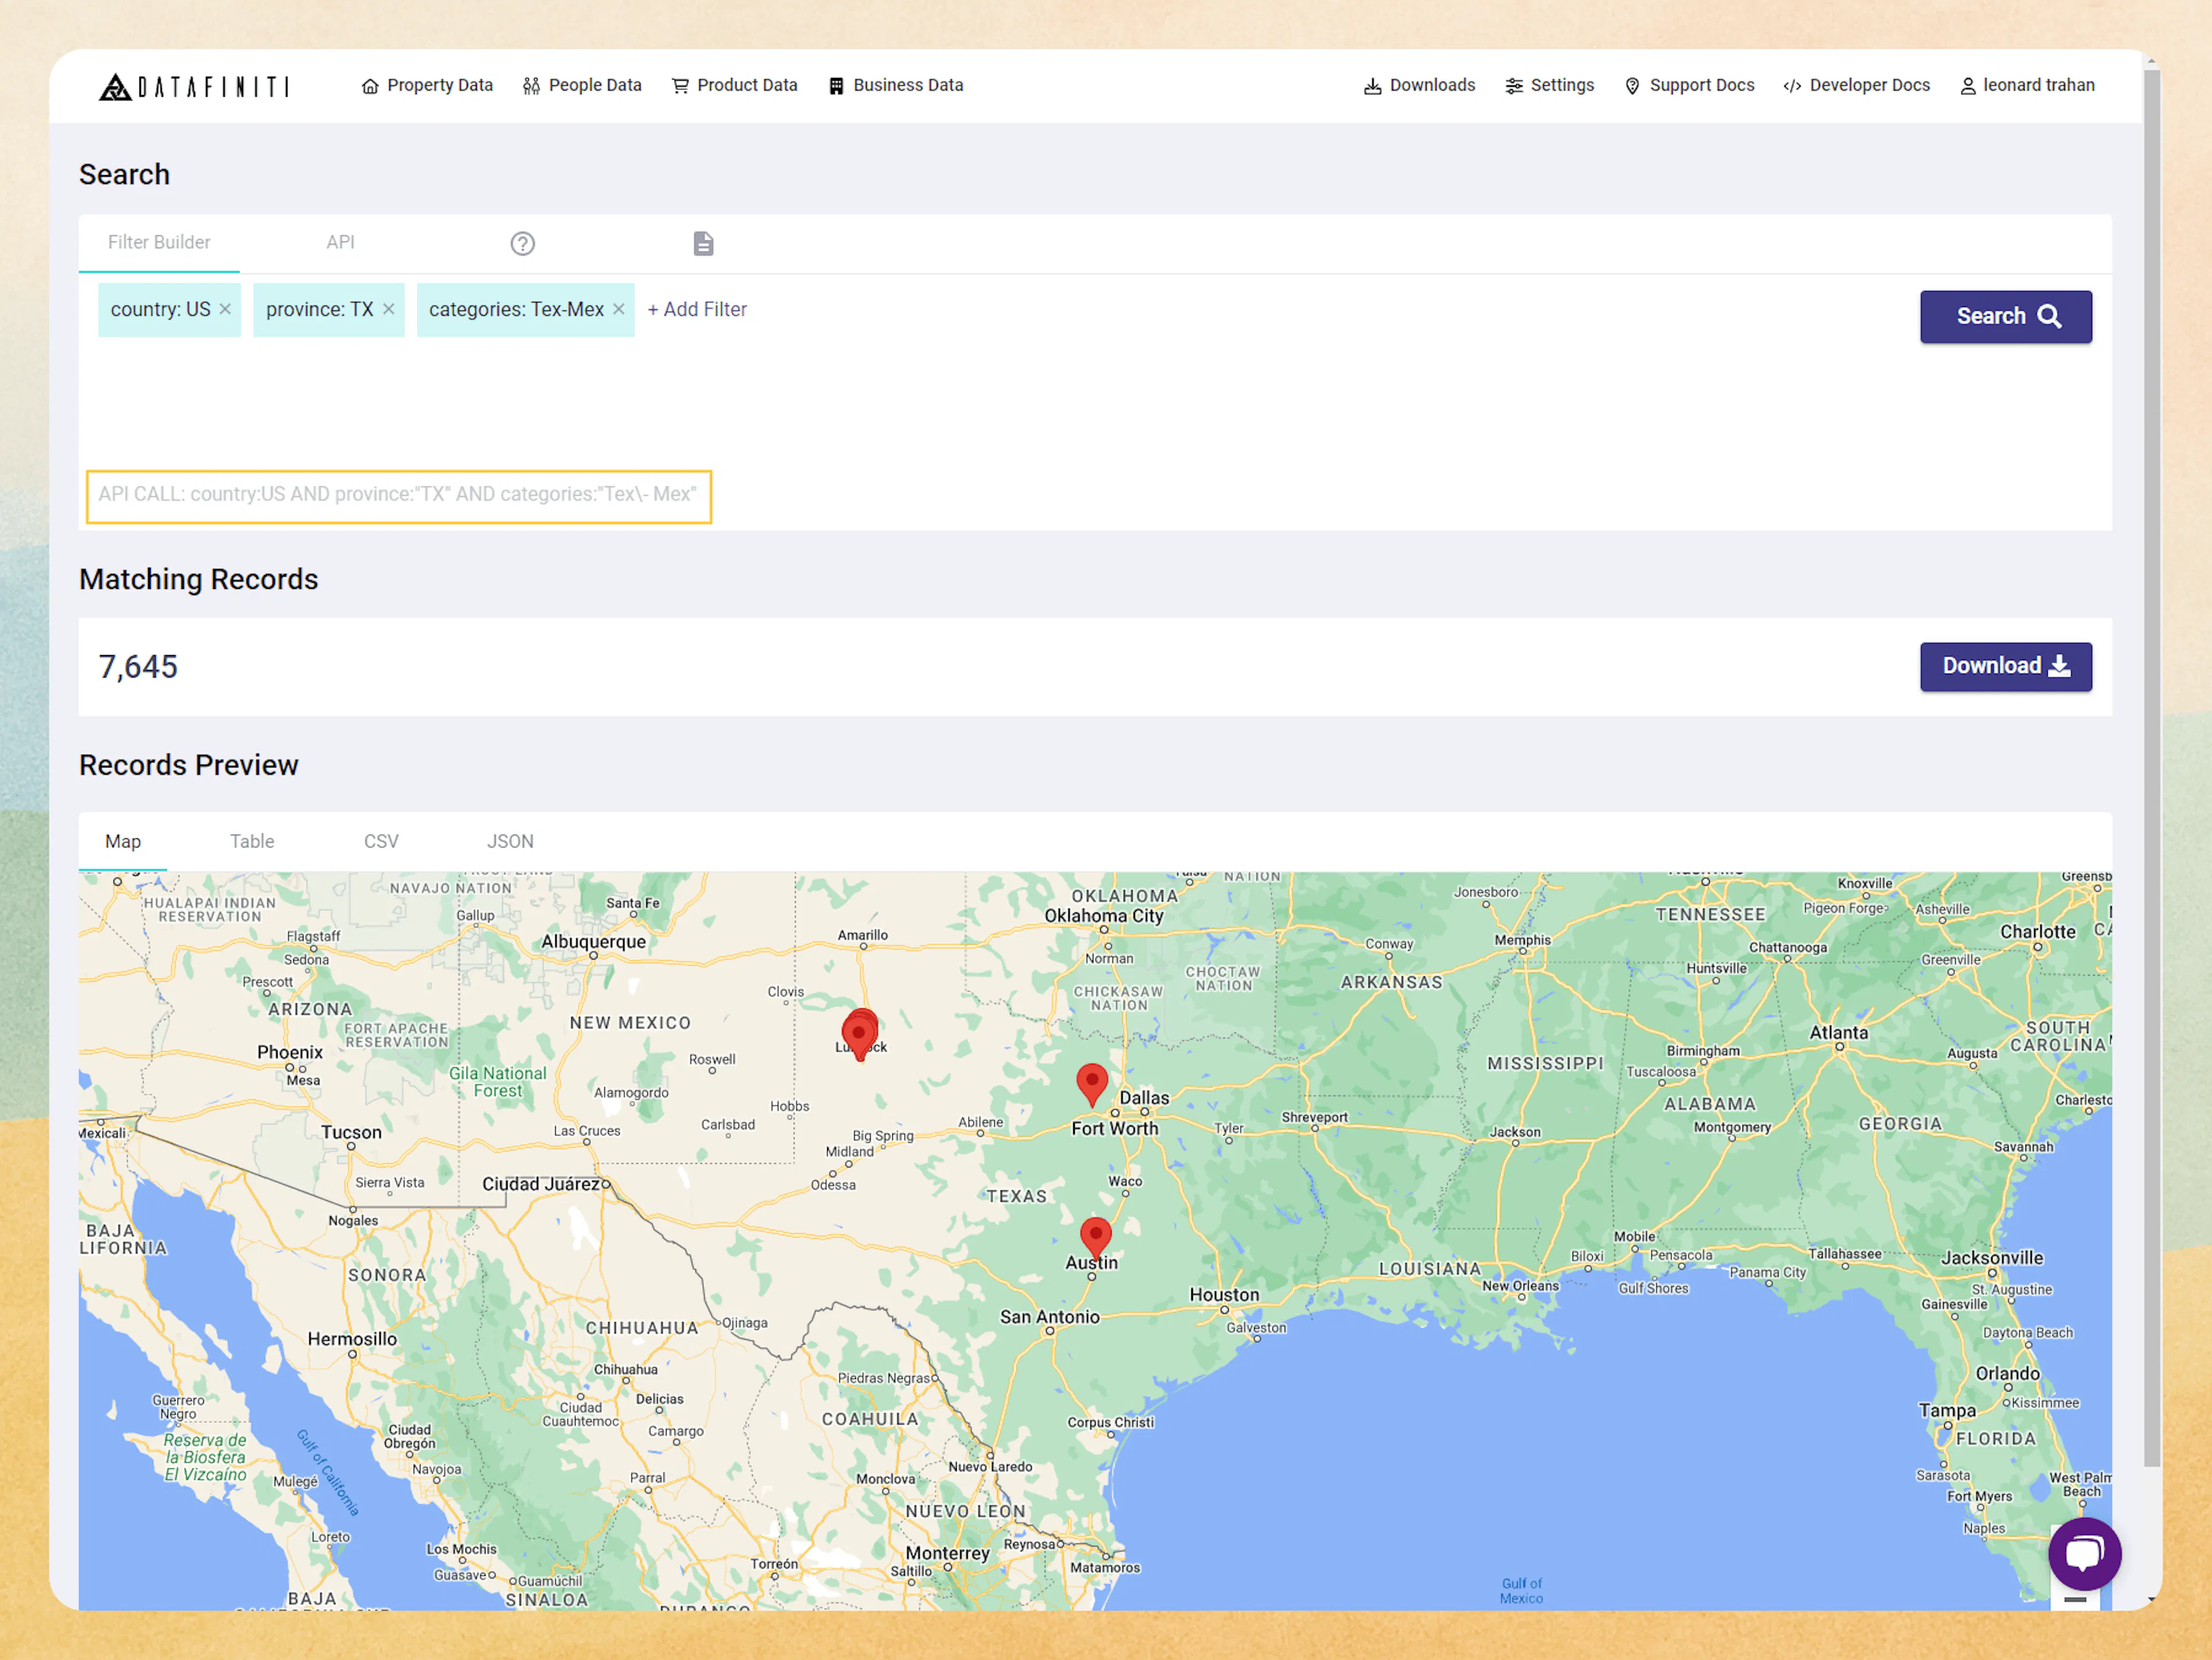Open Developer Docs

click(x=1856, y=85)
